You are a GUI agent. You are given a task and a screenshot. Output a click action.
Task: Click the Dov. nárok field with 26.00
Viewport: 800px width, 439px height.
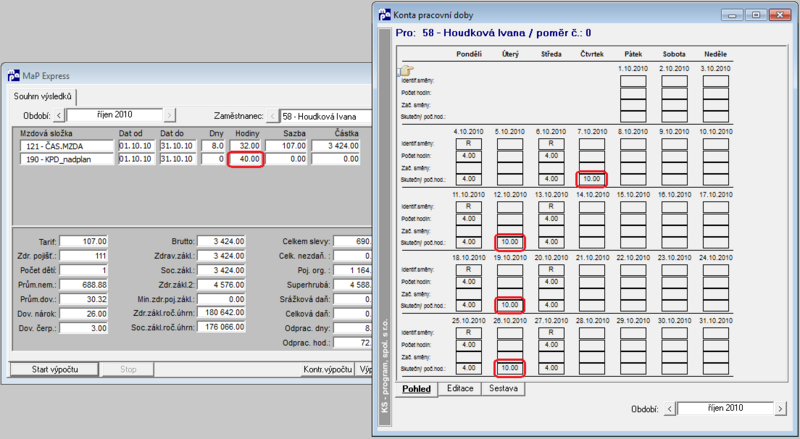click(x=84, y=313)
